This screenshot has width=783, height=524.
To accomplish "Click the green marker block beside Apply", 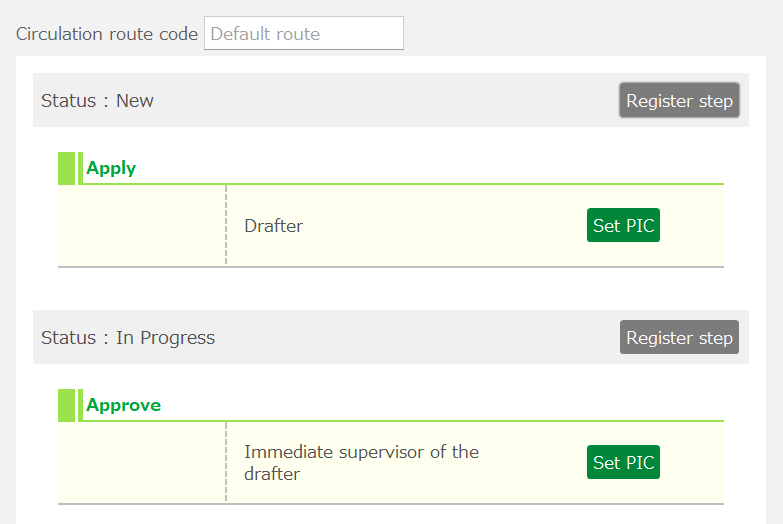I will (66, 168).
